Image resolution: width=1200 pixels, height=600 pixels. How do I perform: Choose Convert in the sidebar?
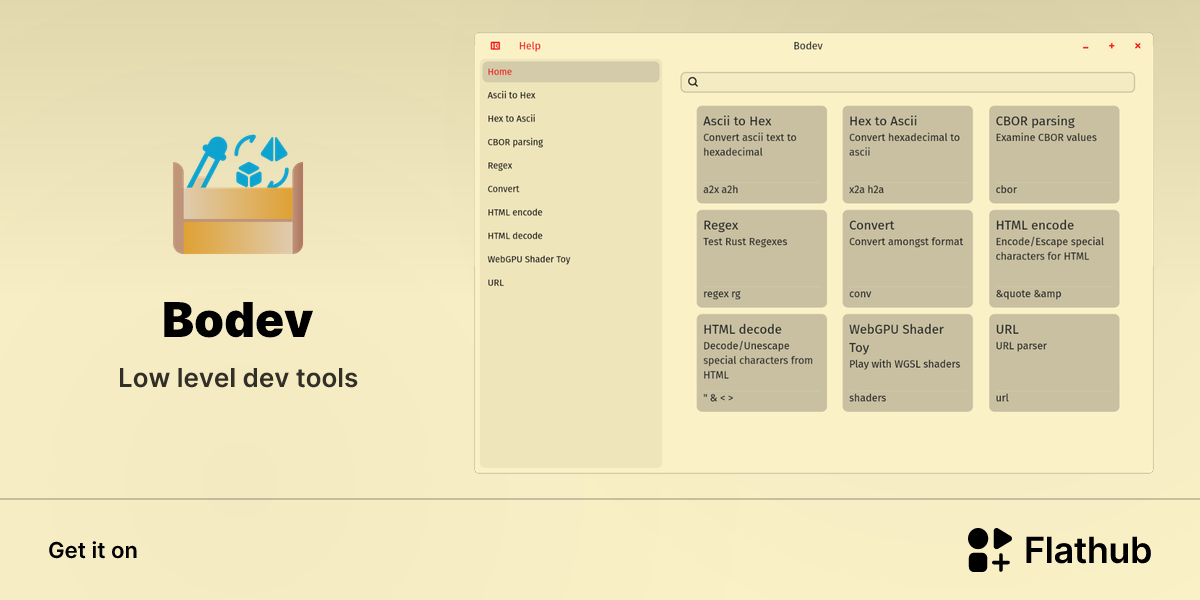pyautogui.click(x=571, y=189)
